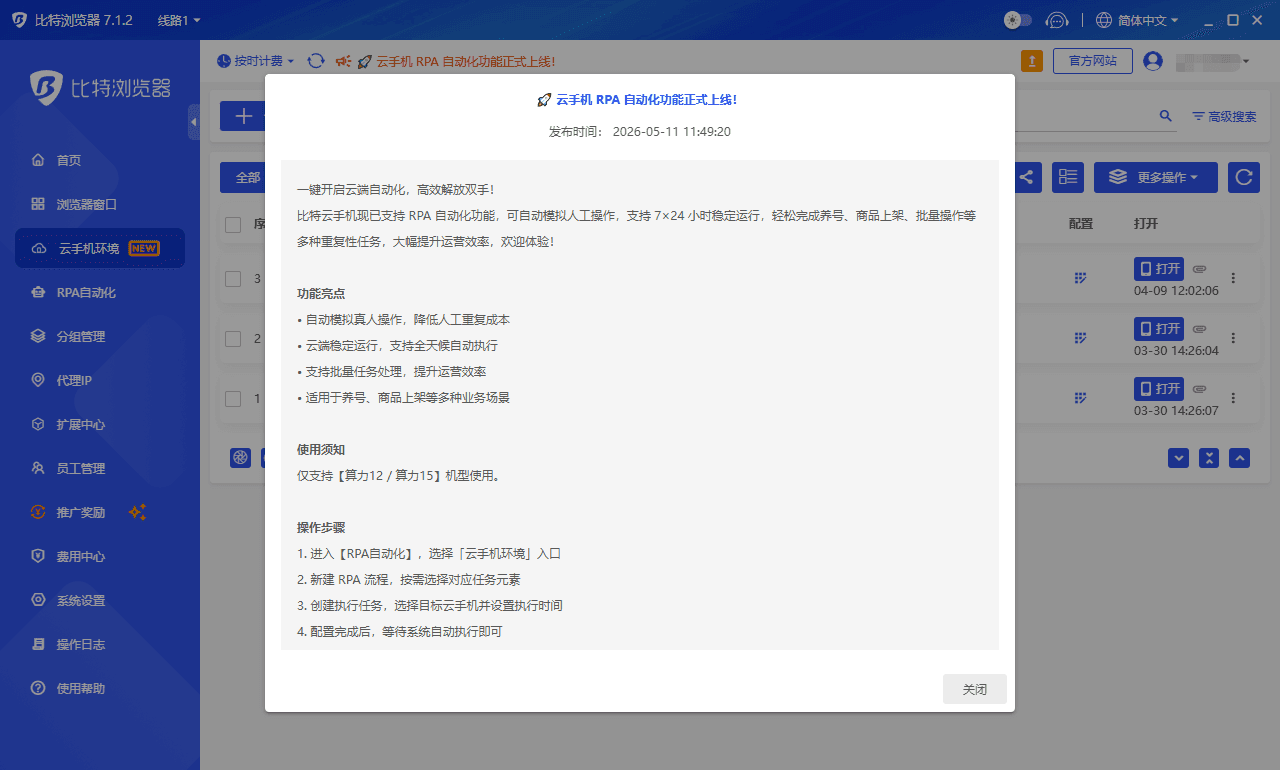Click the home icon beside 首页
This screenshot has width=1280, height=770.
[x=38, y=160]
